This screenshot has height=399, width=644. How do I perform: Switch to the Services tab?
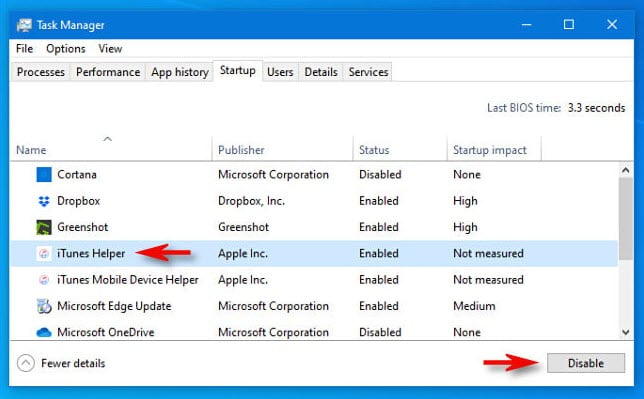coord(368,72)
